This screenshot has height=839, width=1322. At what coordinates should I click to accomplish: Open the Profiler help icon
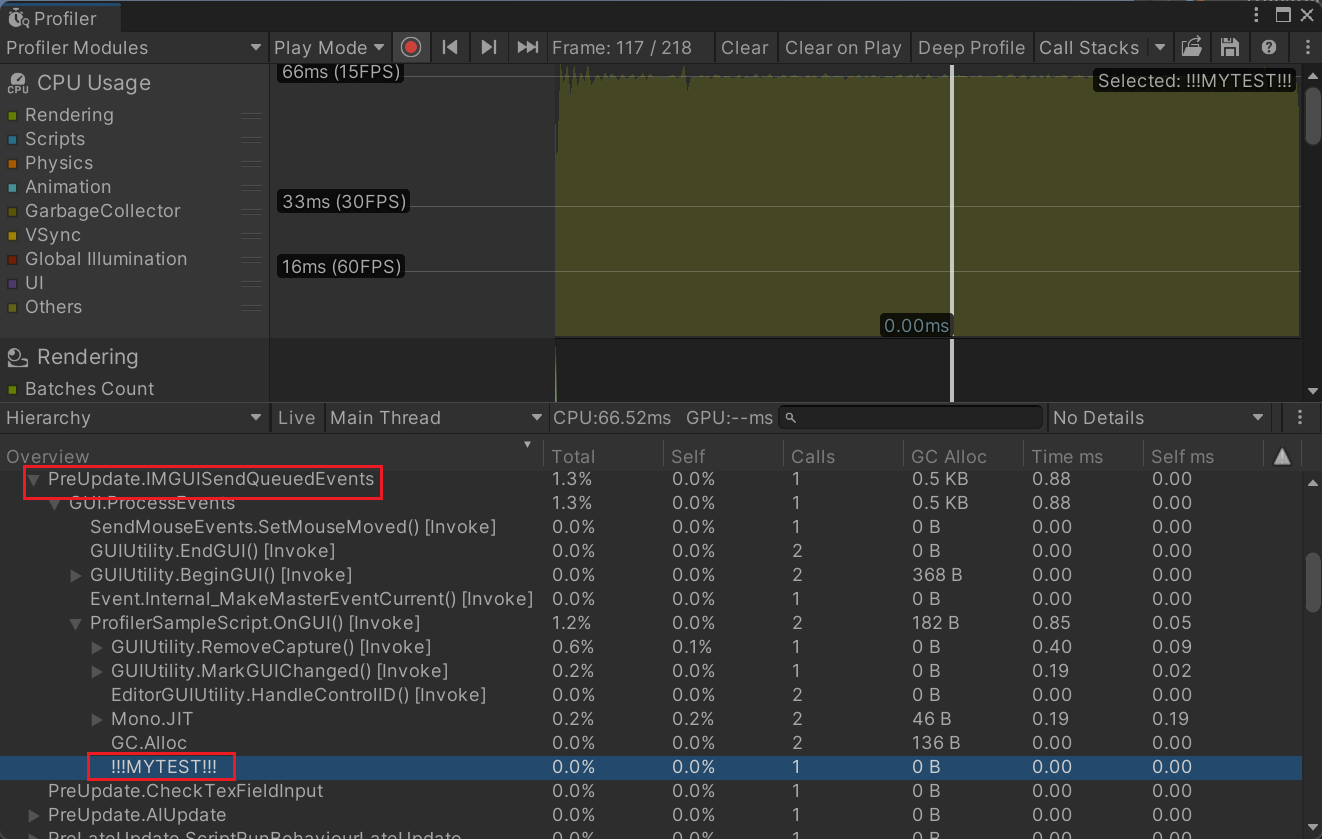click(1269, 47)
